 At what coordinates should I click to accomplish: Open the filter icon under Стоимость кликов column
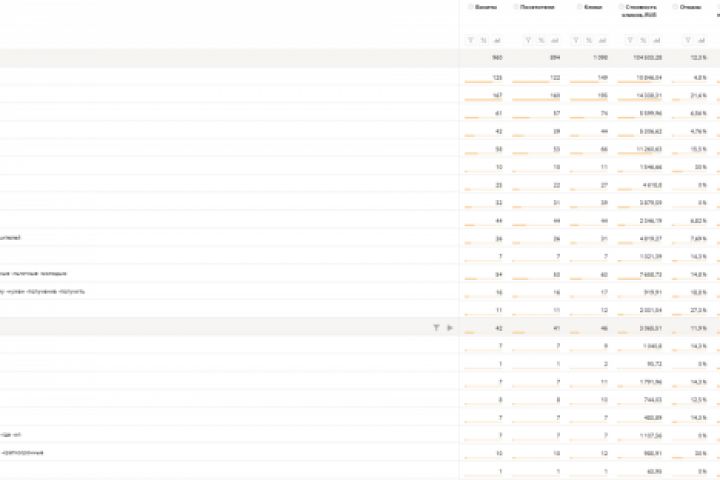[x=630, y=40]
